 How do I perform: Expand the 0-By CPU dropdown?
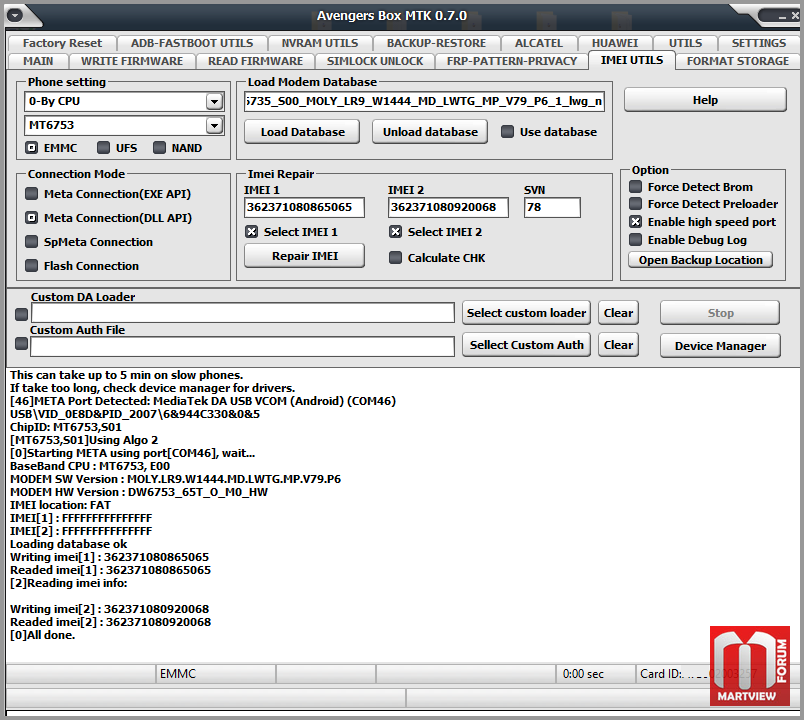[x=213, y=102]
